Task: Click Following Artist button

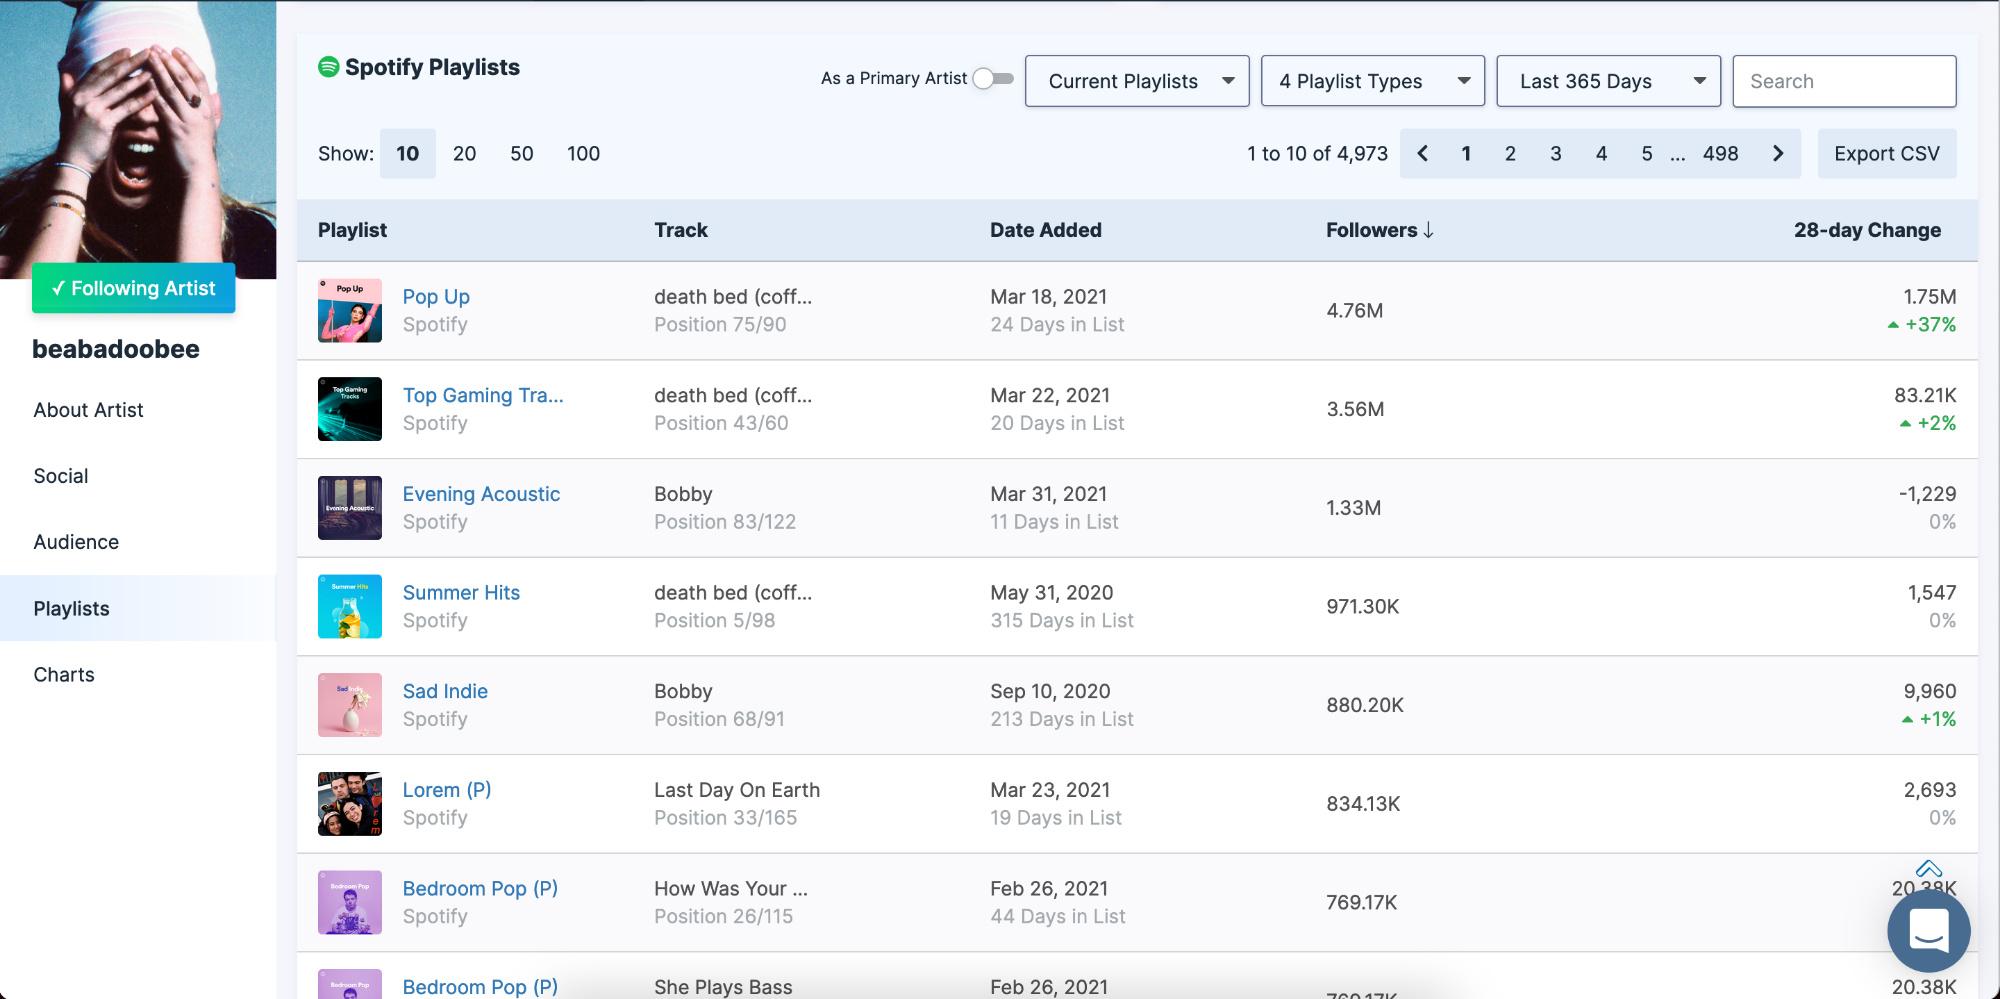Action: click(133, 288)
